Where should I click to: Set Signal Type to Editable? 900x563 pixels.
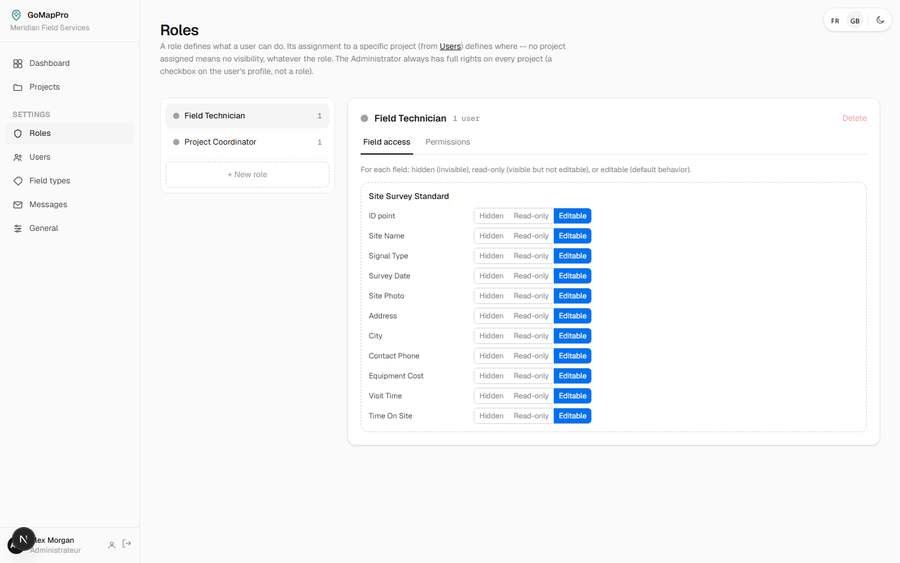coord(572,257)
